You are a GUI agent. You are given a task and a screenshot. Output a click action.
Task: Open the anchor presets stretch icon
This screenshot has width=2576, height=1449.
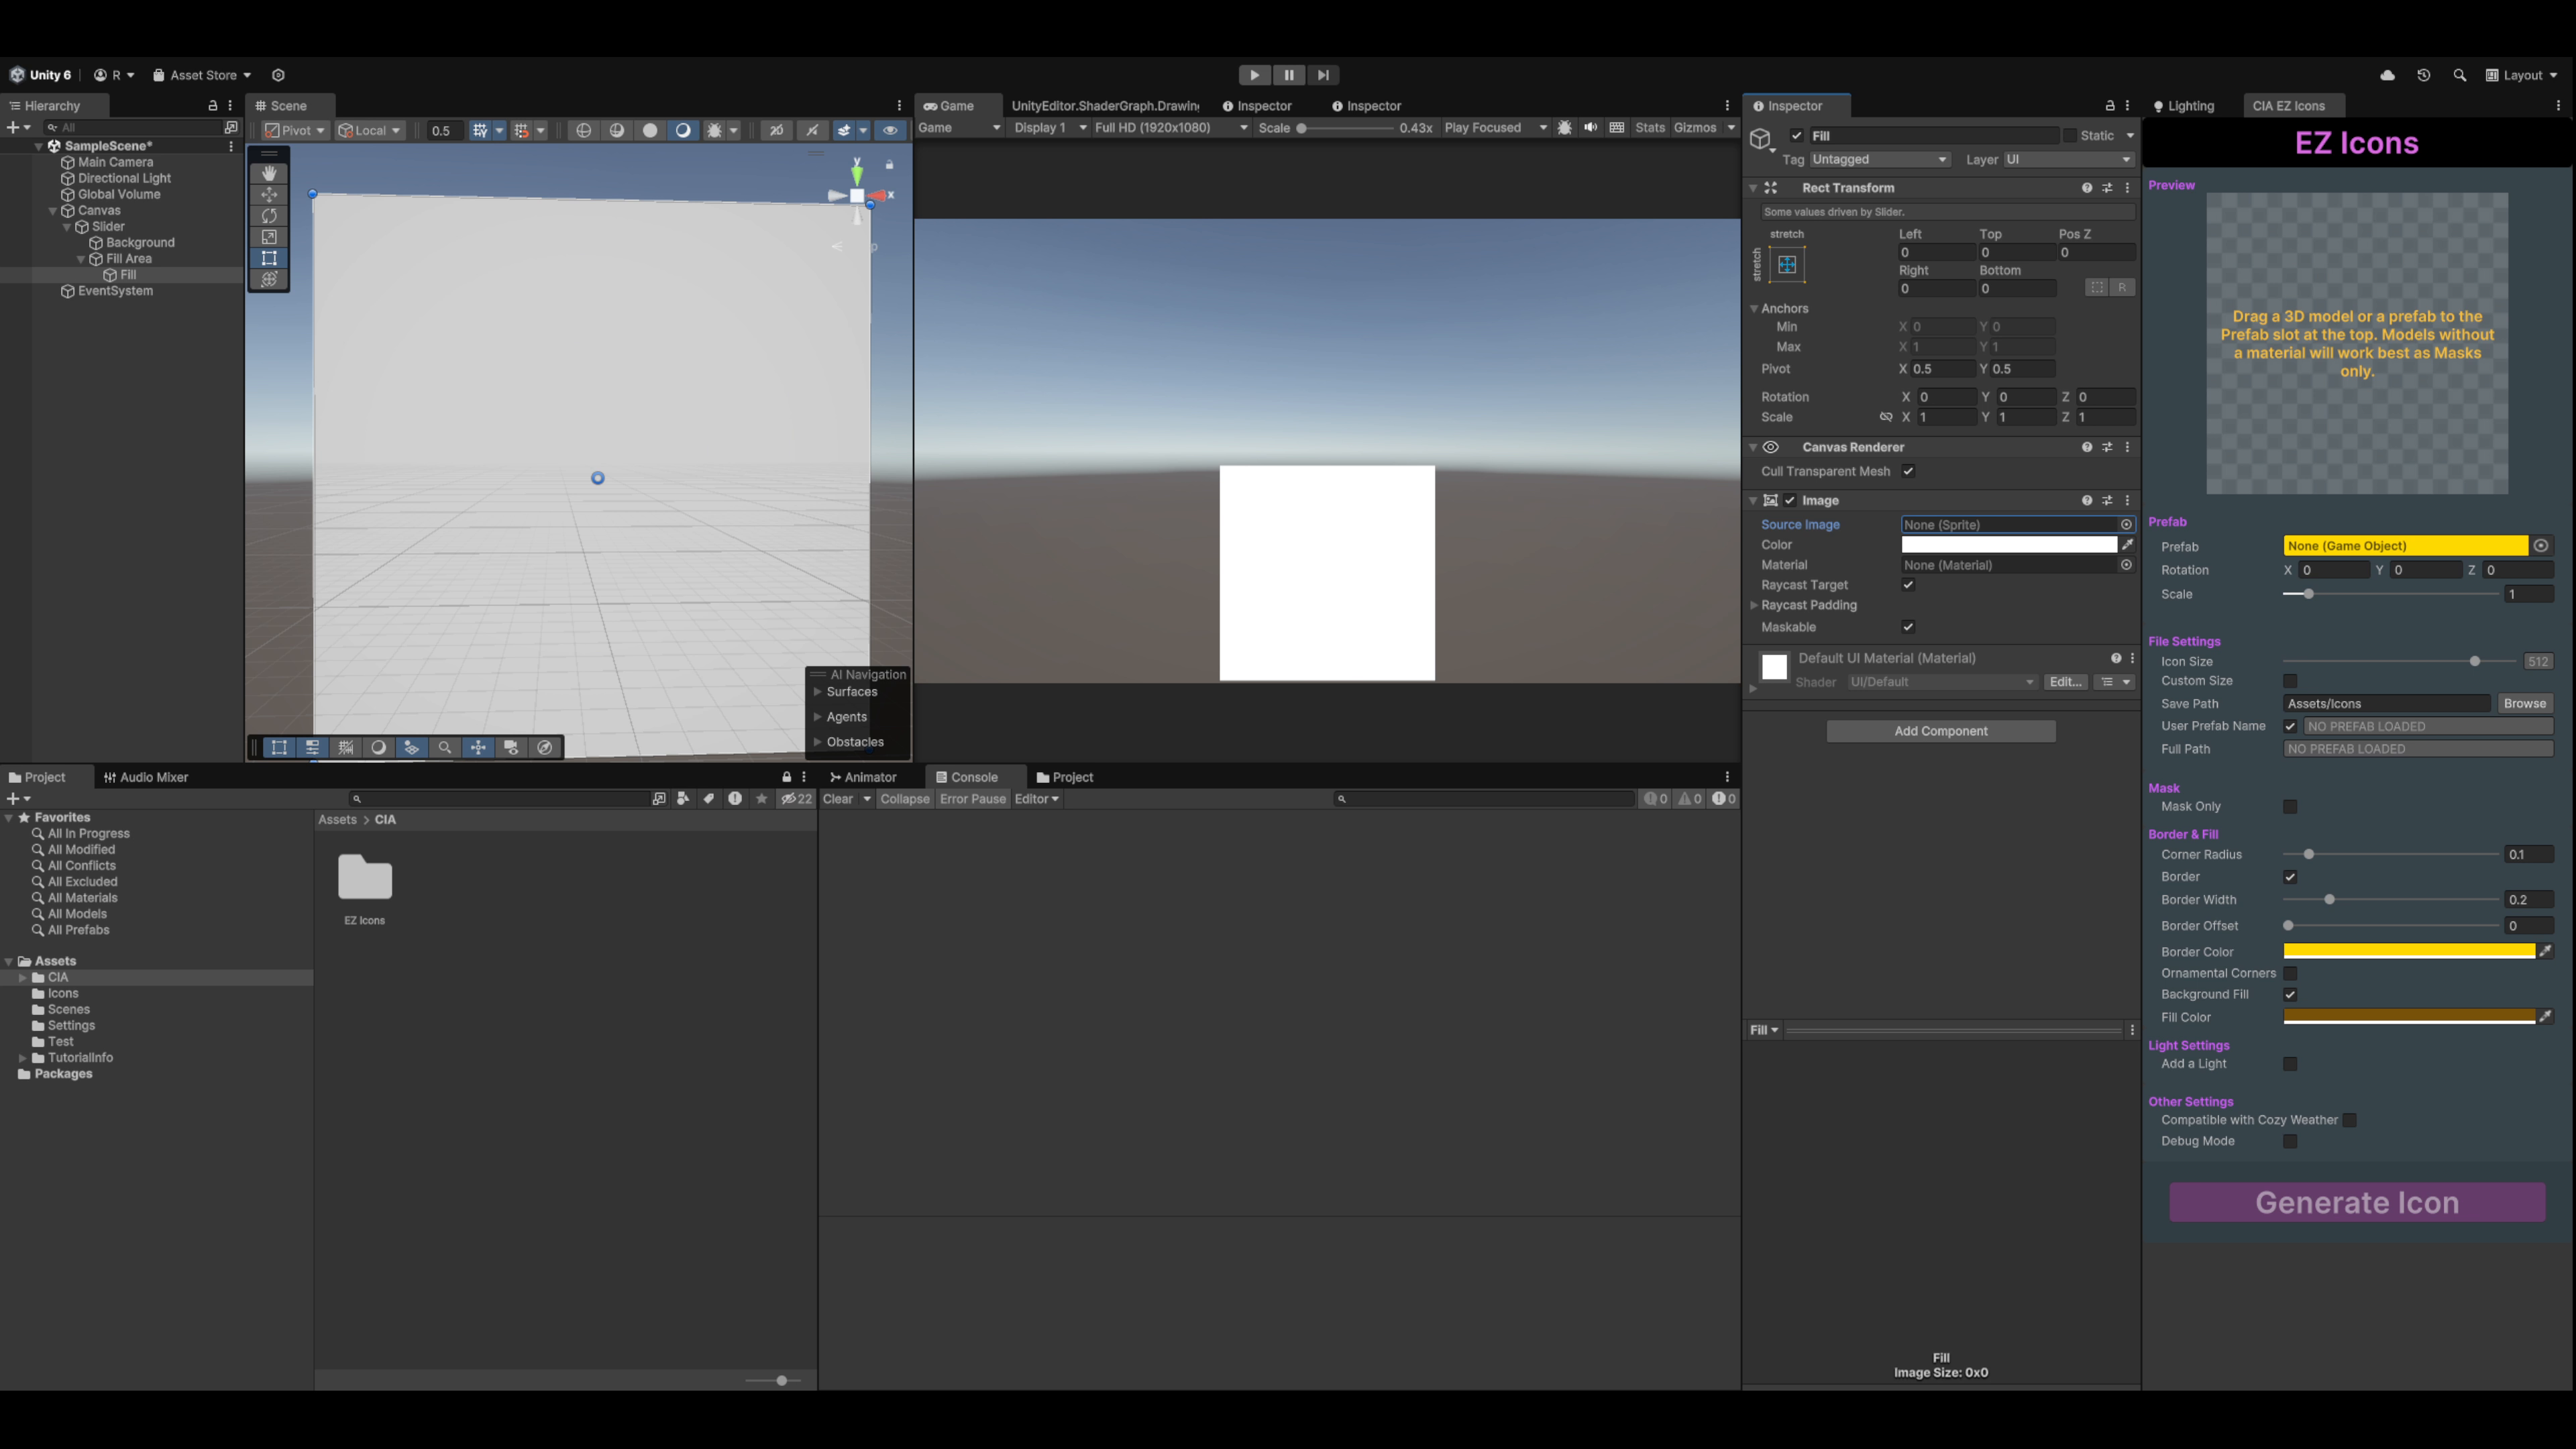1787,265
